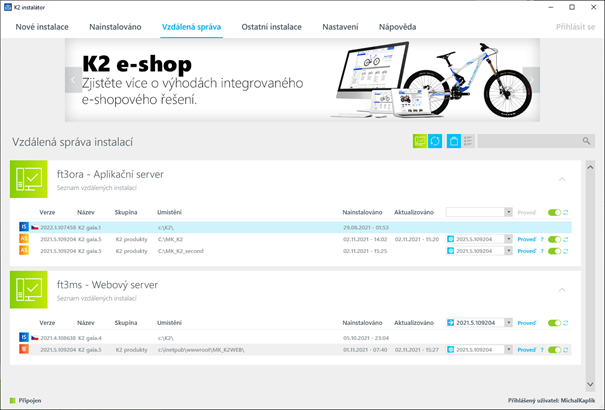
Task: Click the Připojen status indicator
Action: 25,400
